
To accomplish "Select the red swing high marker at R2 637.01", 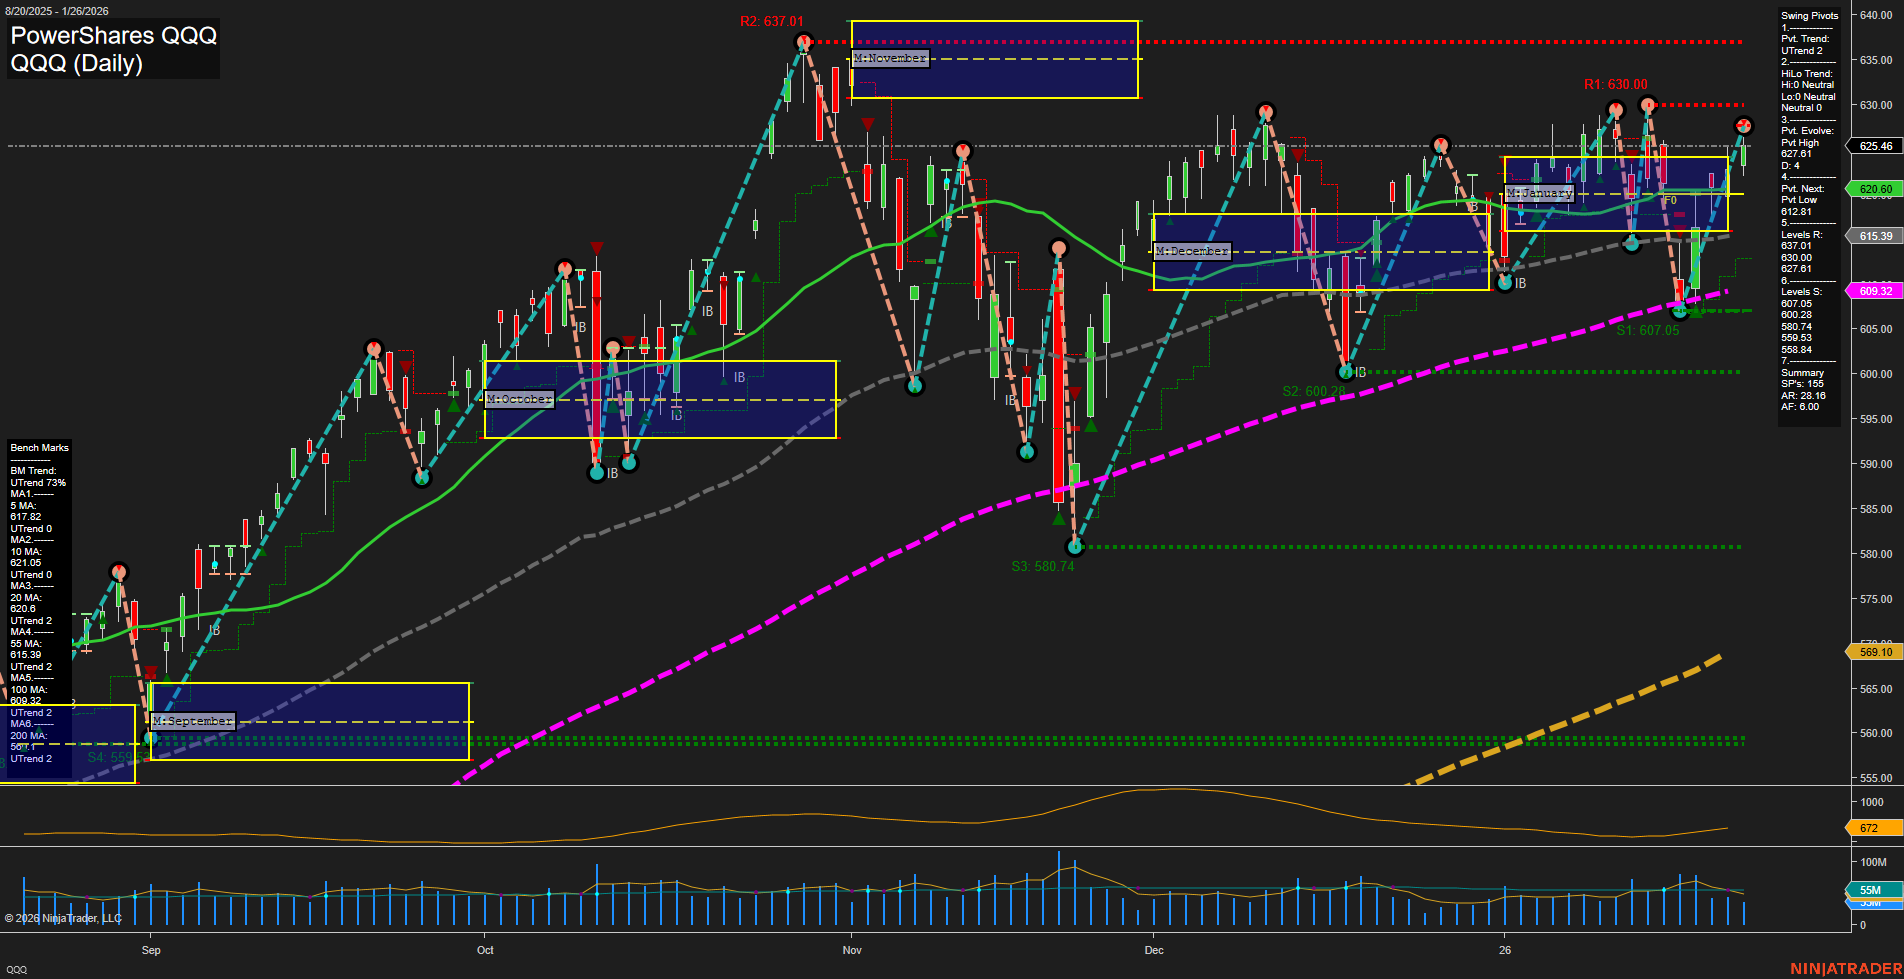I will [x=803, y=41].
